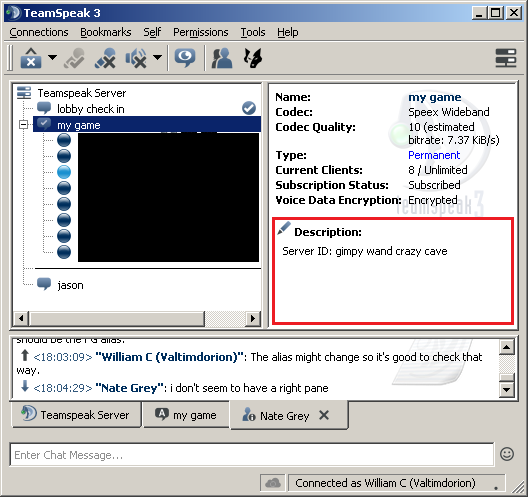
Task: Select the lobby check in channel
Action: point(91,109)
